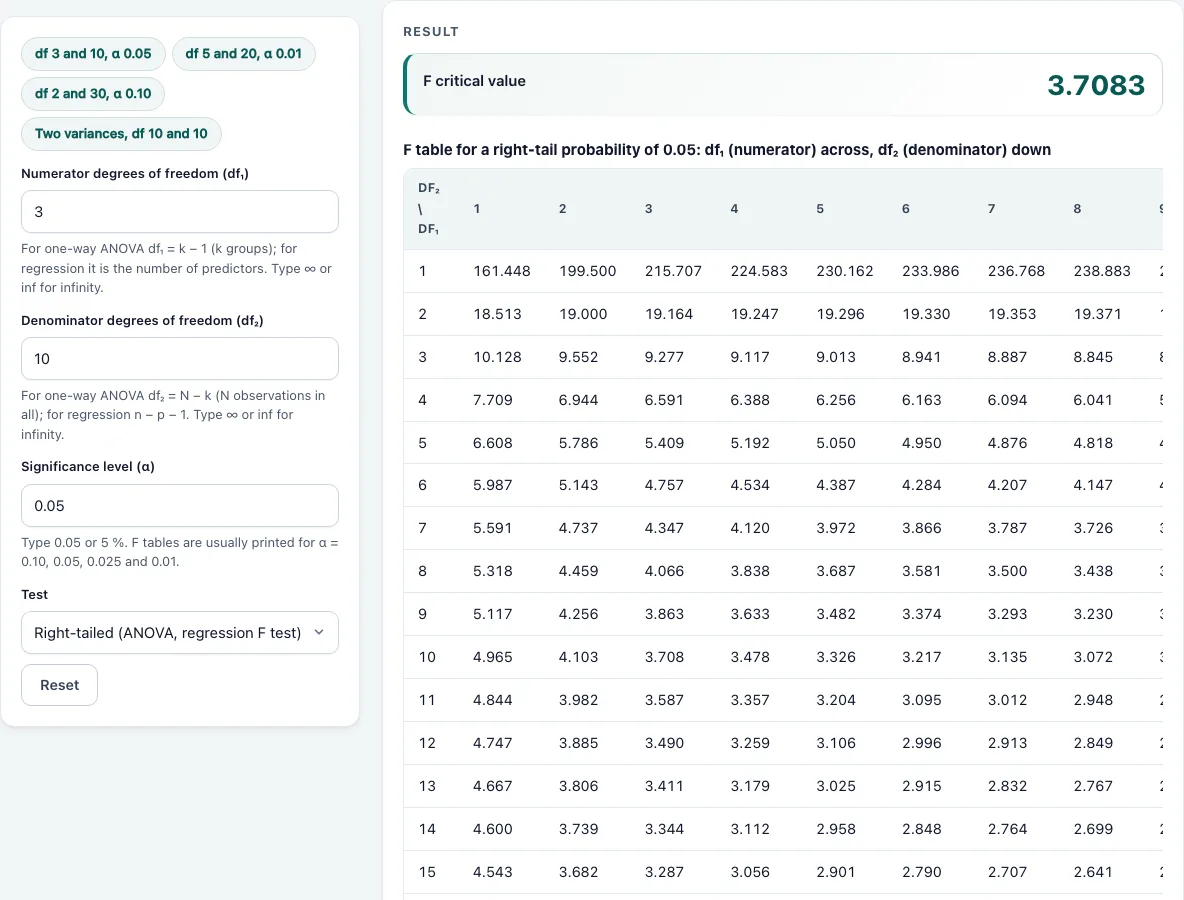The width and height of the screenshot is (1184, 900).
Task: Choose preset df 2 and 30, α 0.10
Action: pos(93,94)
